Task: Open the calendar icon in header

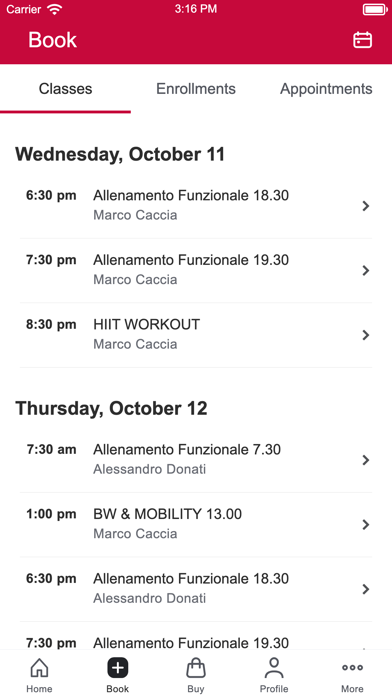Action: pos(362,40)
